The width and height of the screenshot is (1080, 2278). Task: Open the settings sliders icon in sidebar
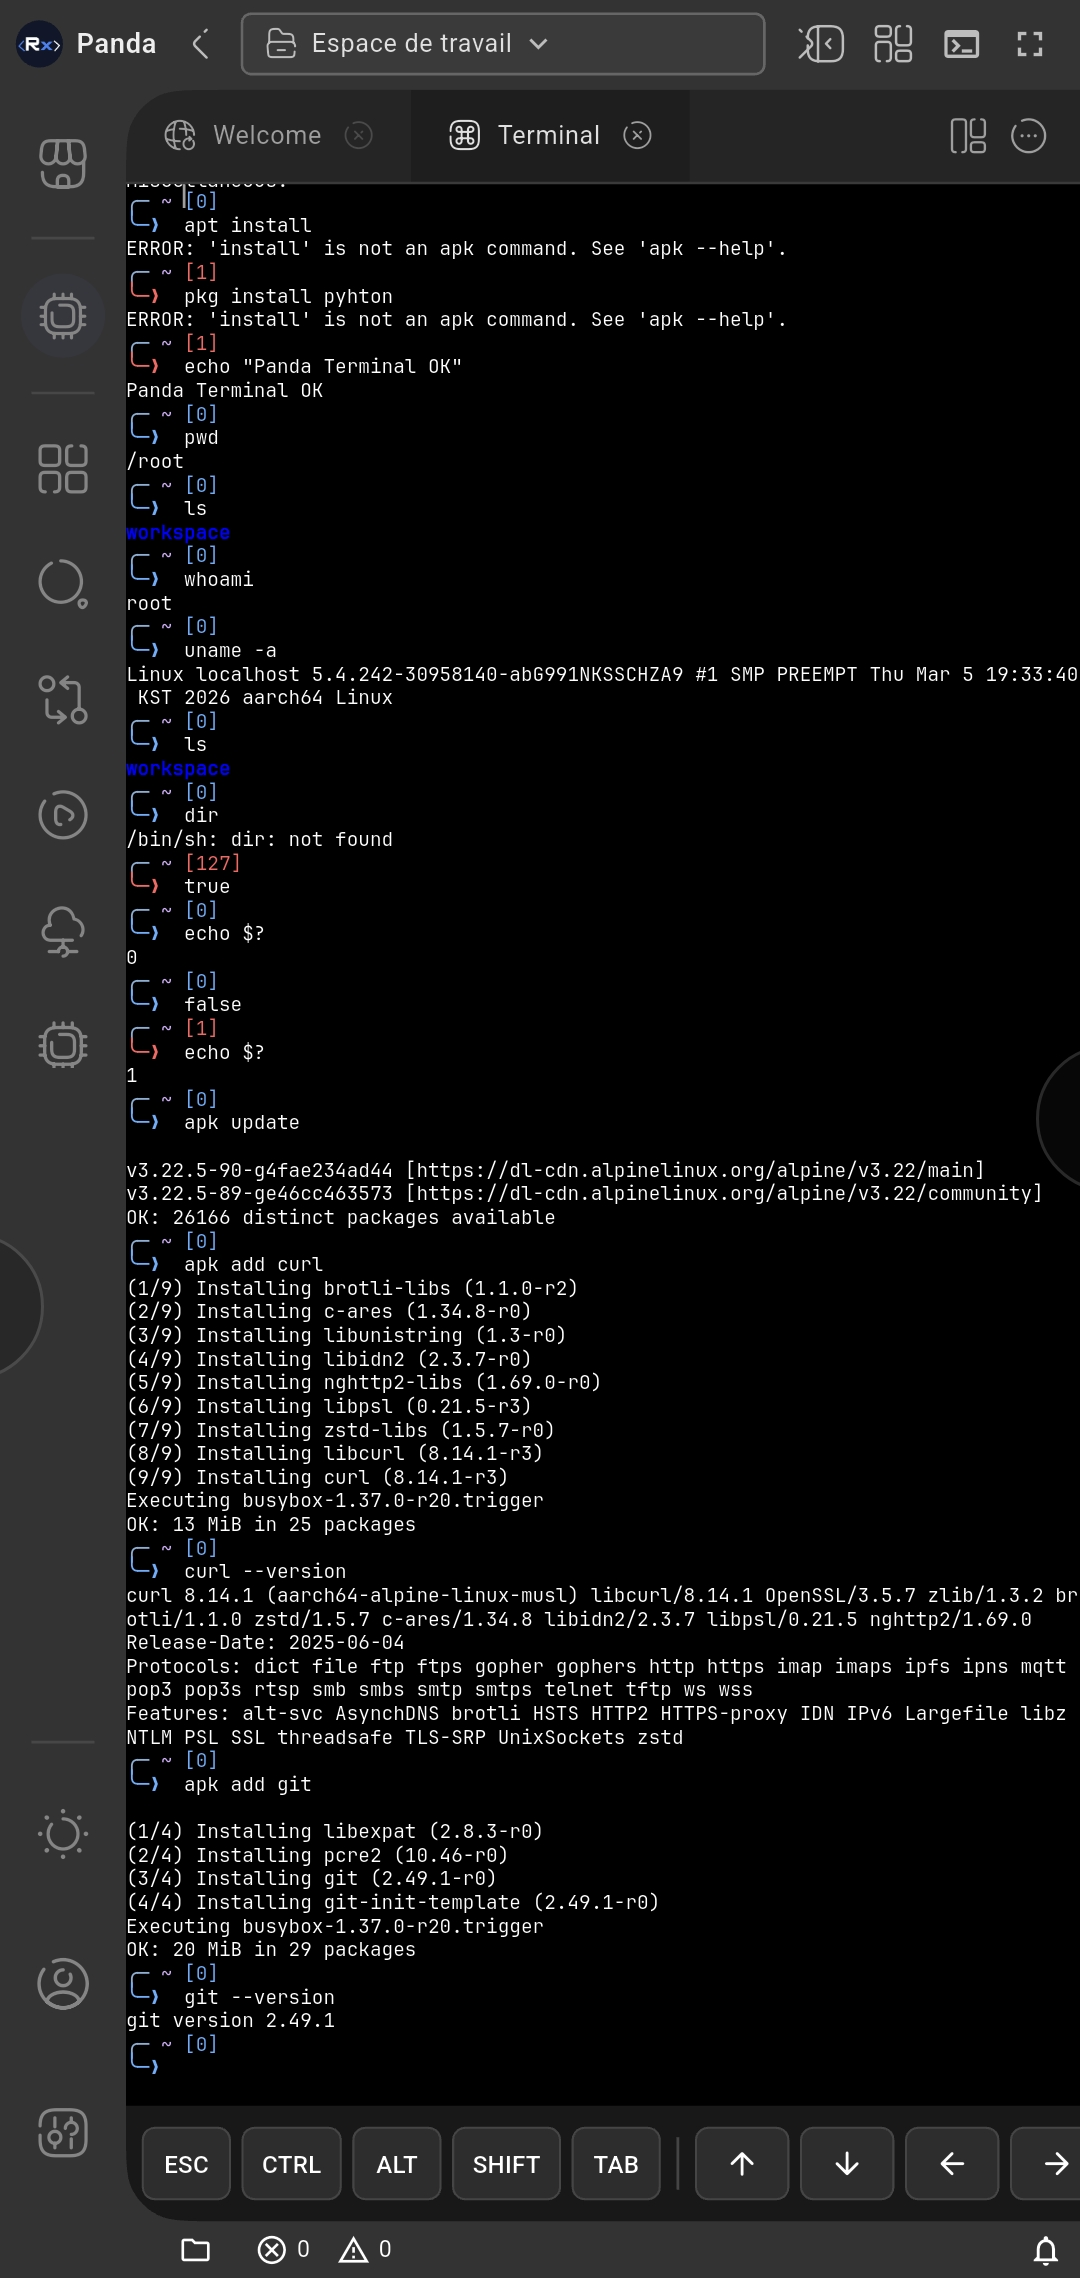point(63,2133)
